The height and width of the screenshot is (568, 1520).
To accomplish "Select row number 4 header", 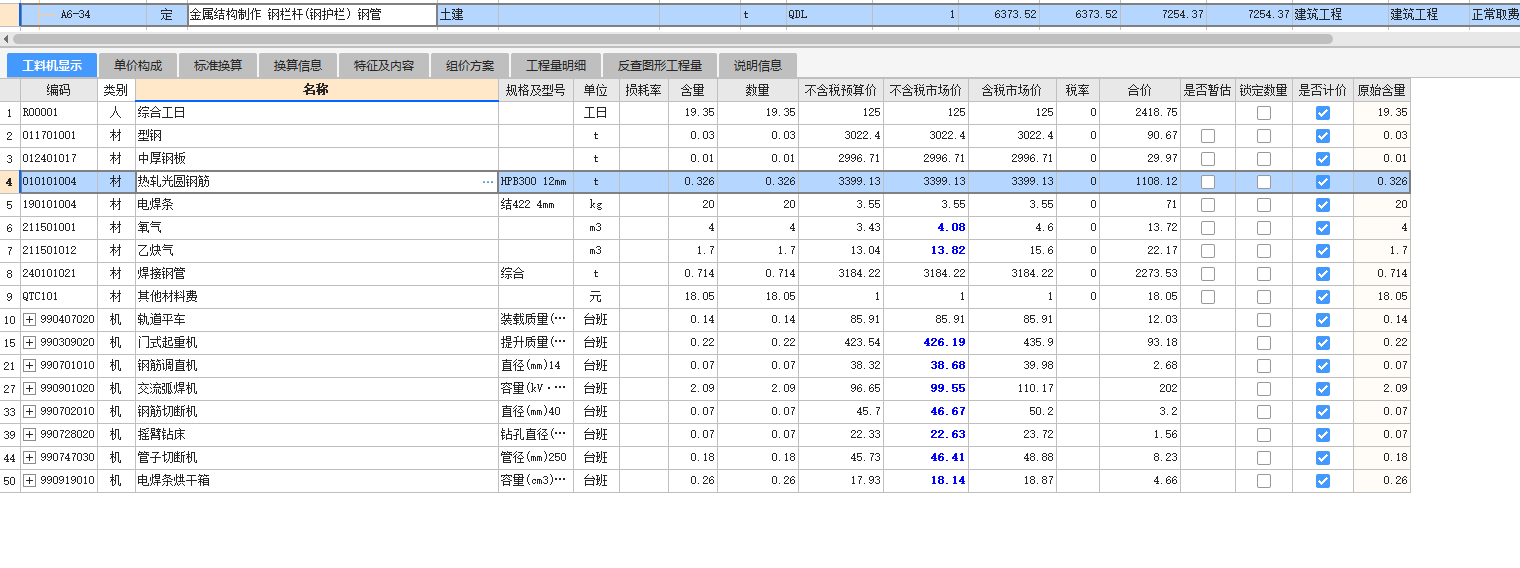I will (10, 182).
